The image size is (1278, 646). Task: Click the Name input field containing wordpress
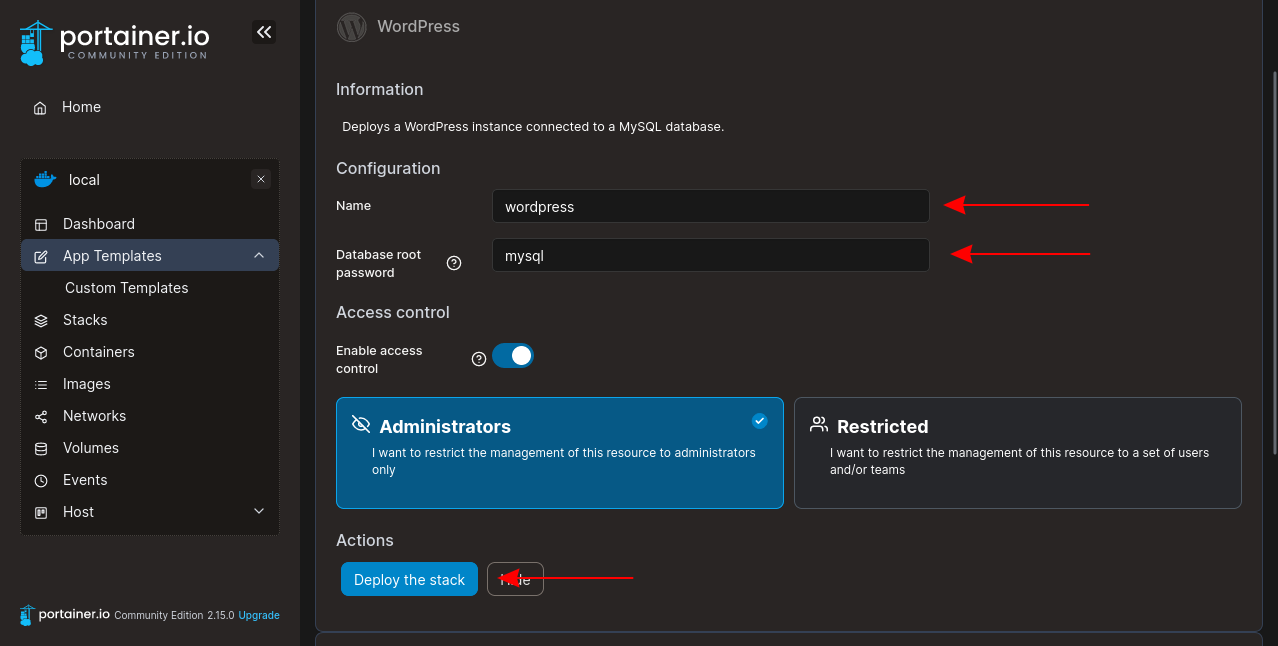(x=710, y=207)
